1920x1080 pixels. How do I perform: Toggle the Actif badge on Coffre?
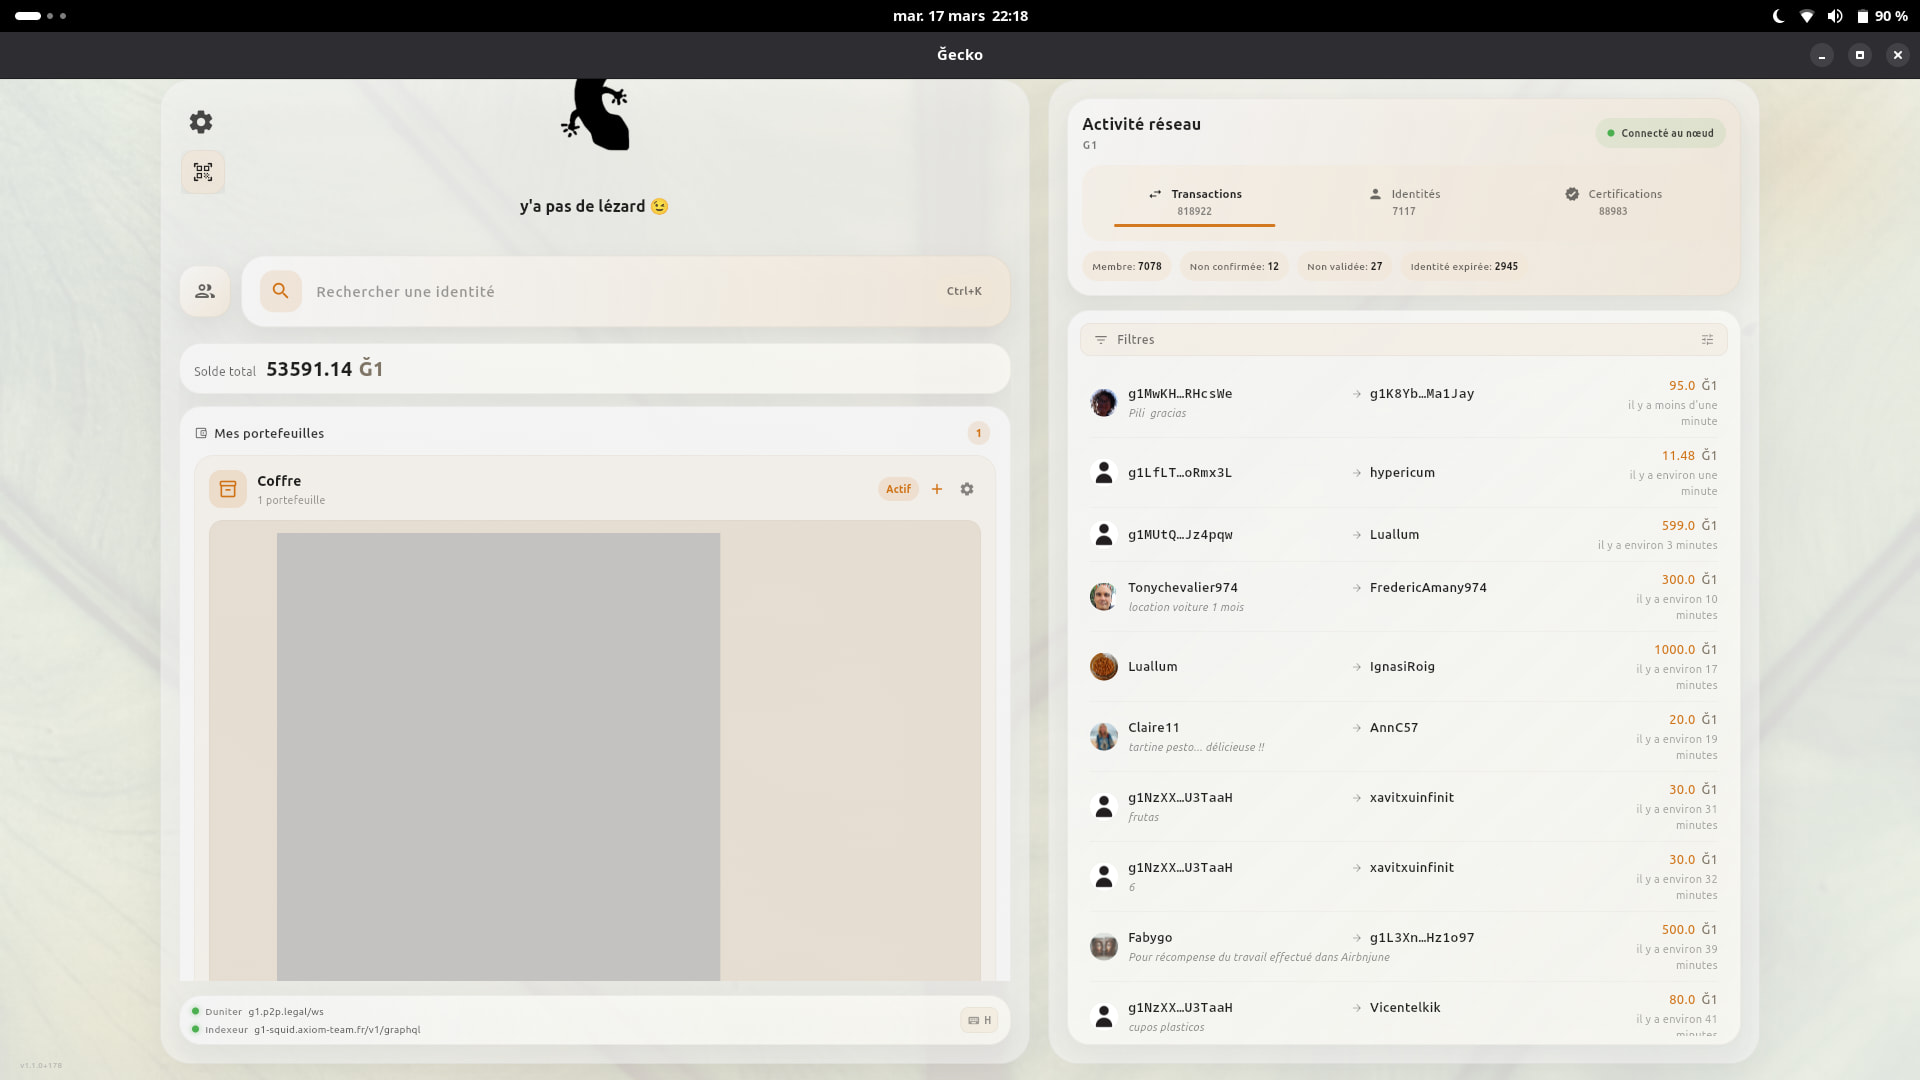(898, 489)
